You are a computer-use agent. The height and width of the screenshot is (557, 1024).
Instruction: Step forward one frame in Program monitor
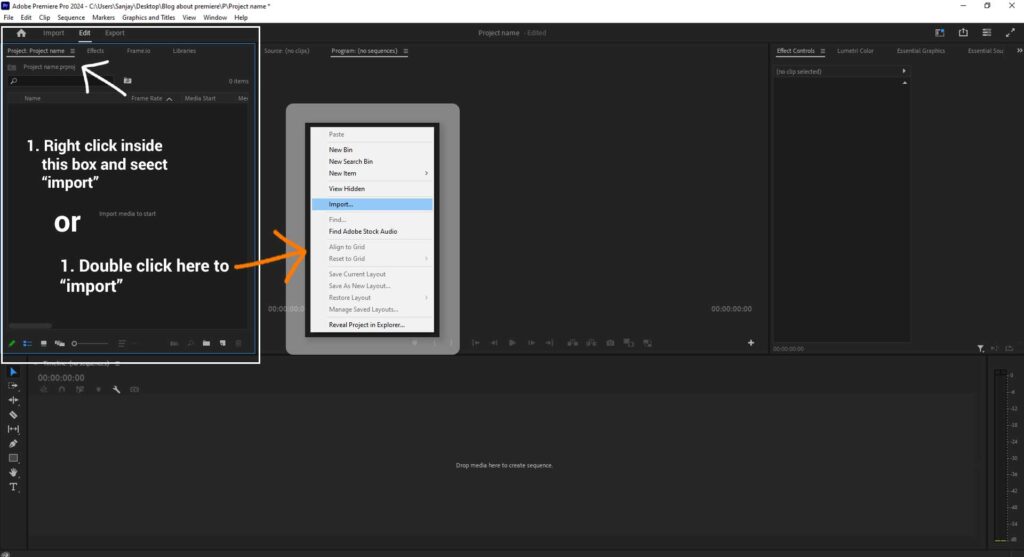point(532,343)
